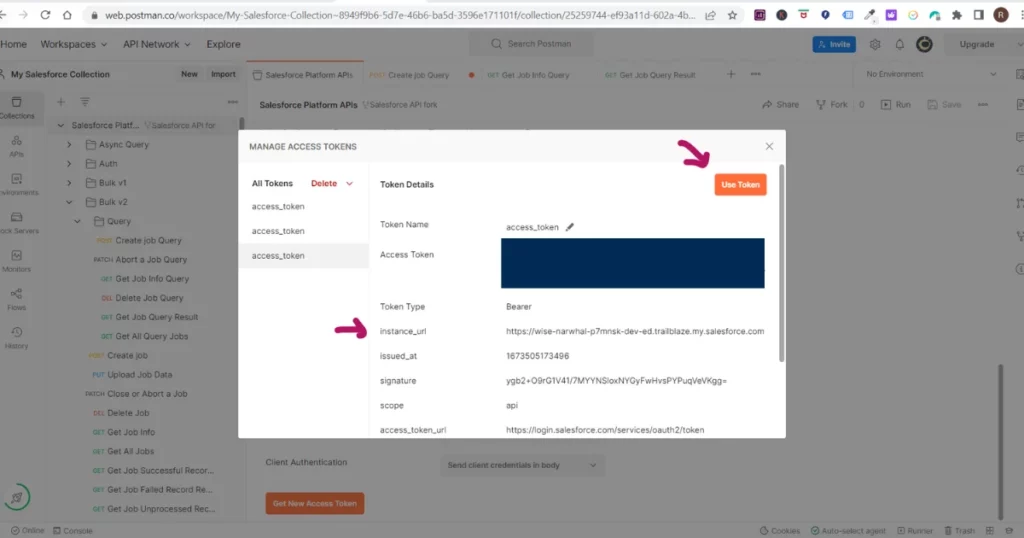Click the filter icon in collections sidebar
Viewport: 1024px width, 538px height.
click(x=85, y=102)
